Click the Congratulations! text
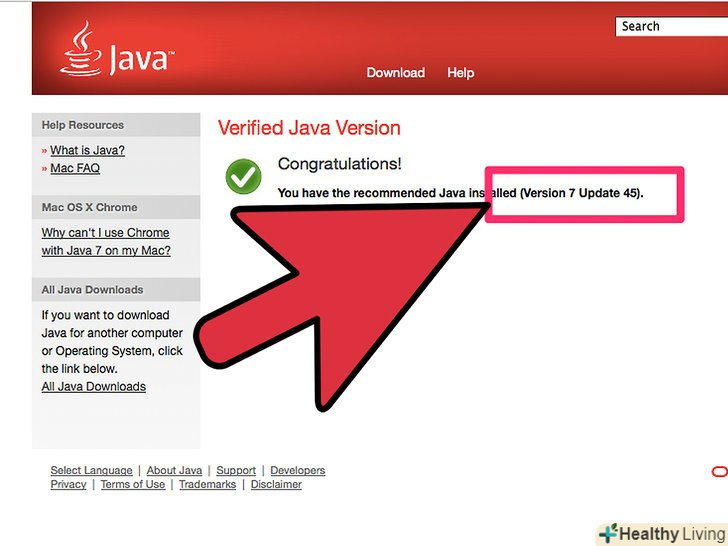Image resolution: width=728 pixels, height=546 pixels. pos(339,164)
